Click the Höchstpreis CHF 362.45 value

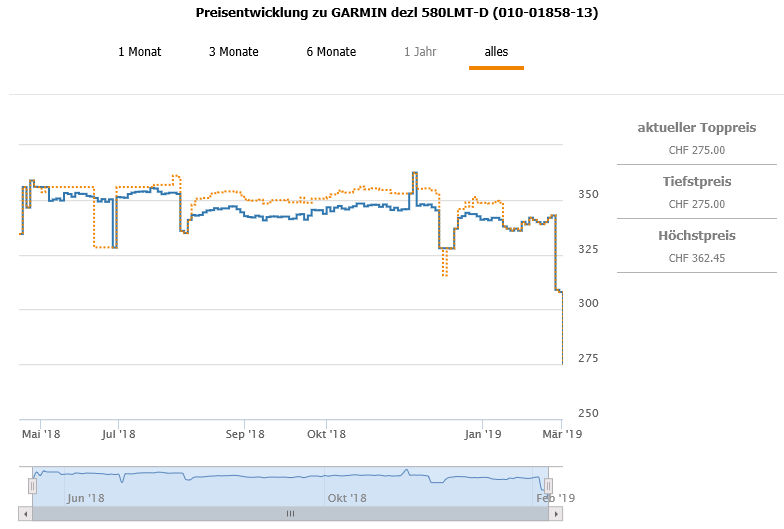point(697,258)
